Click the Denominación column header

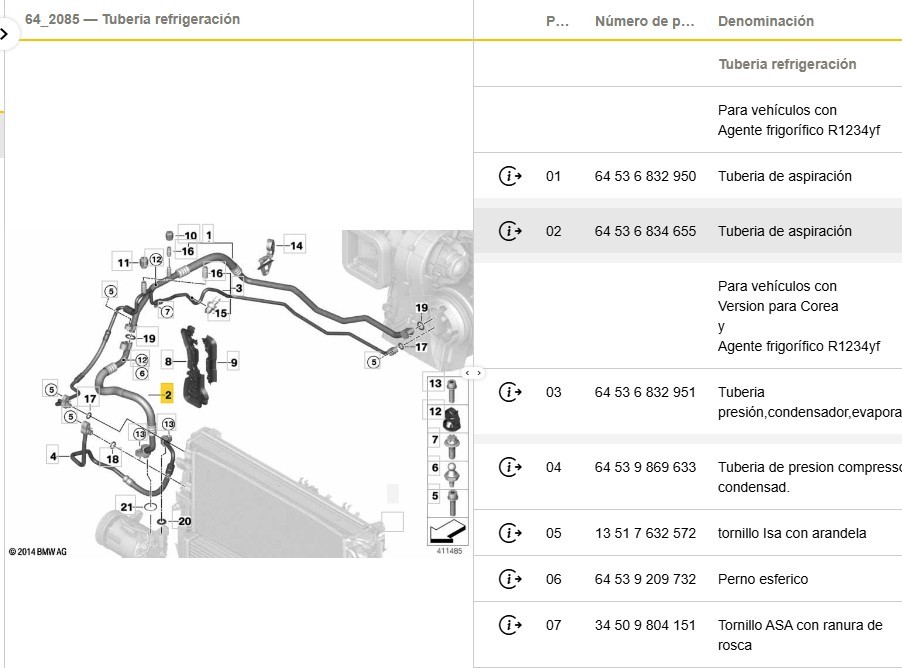click(x=765, y=21)
